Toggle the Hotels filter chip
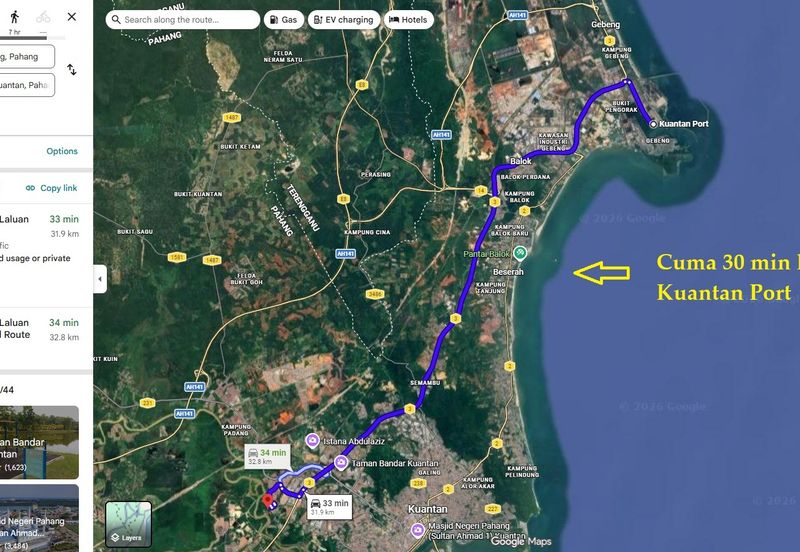Image resolution: width=800 pixels, height=552 pixels. coord(408,19)
